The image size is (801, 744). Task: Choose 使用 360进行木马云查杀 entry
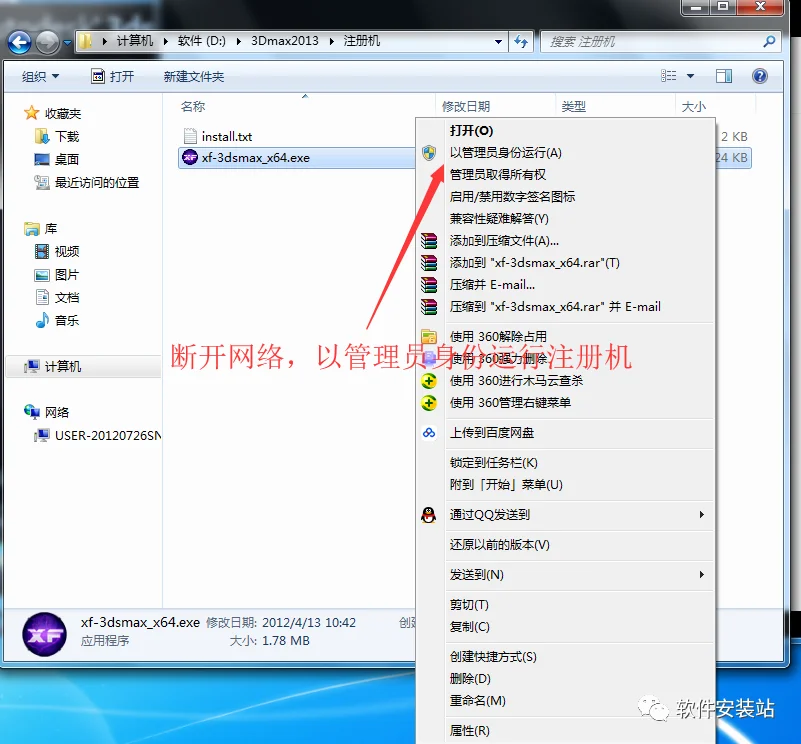point(566,381)
